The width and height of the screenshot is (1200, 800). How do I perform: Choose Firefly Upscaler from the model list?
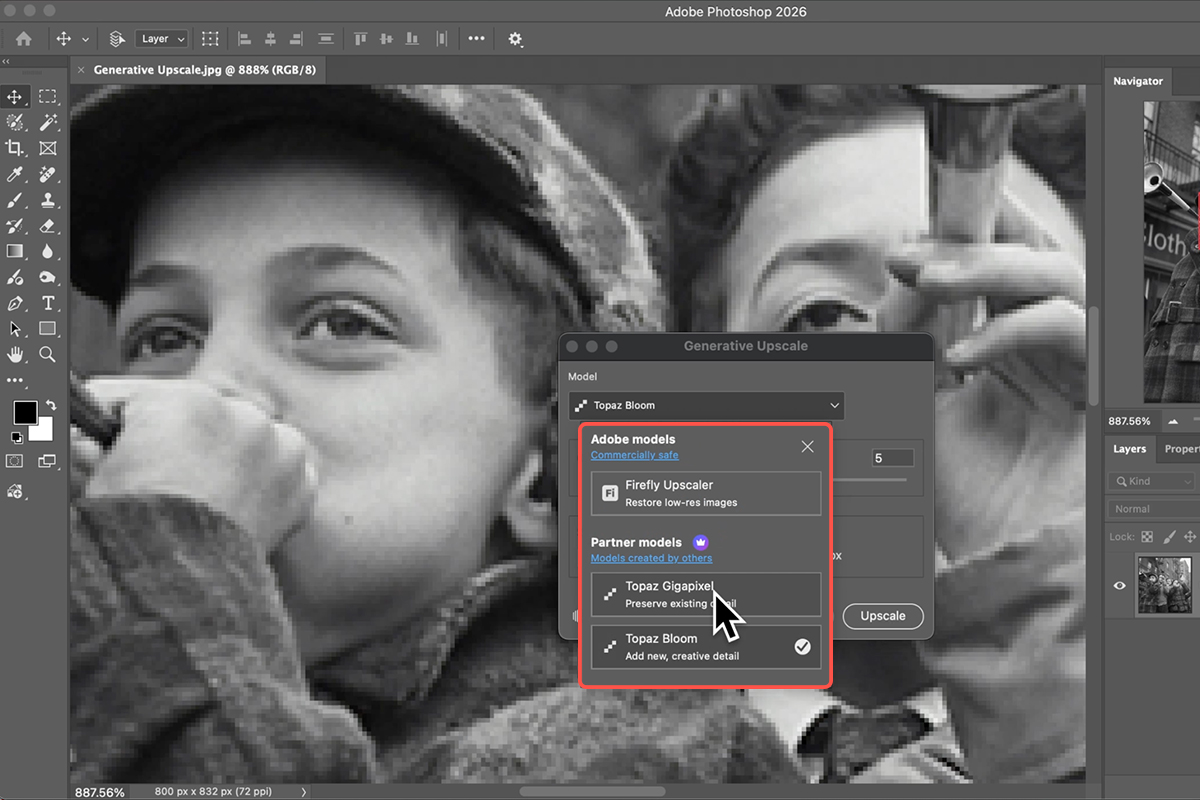point(705,493)
